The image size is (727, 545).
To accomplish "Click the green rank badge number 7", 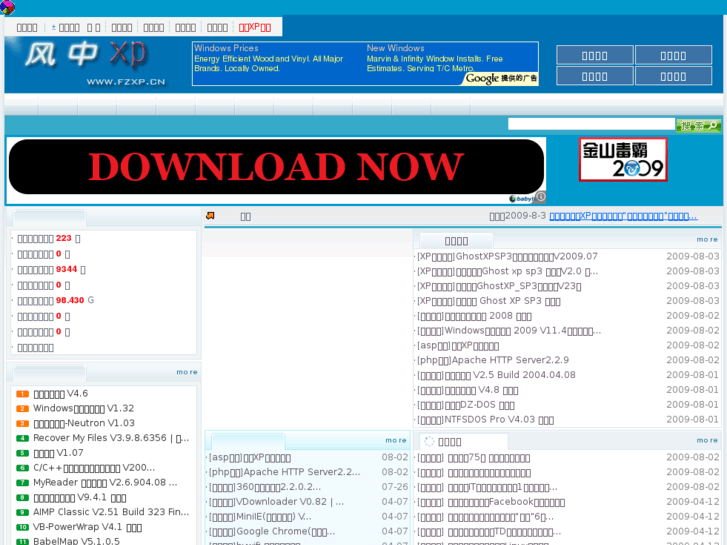I will pos(22,483).
